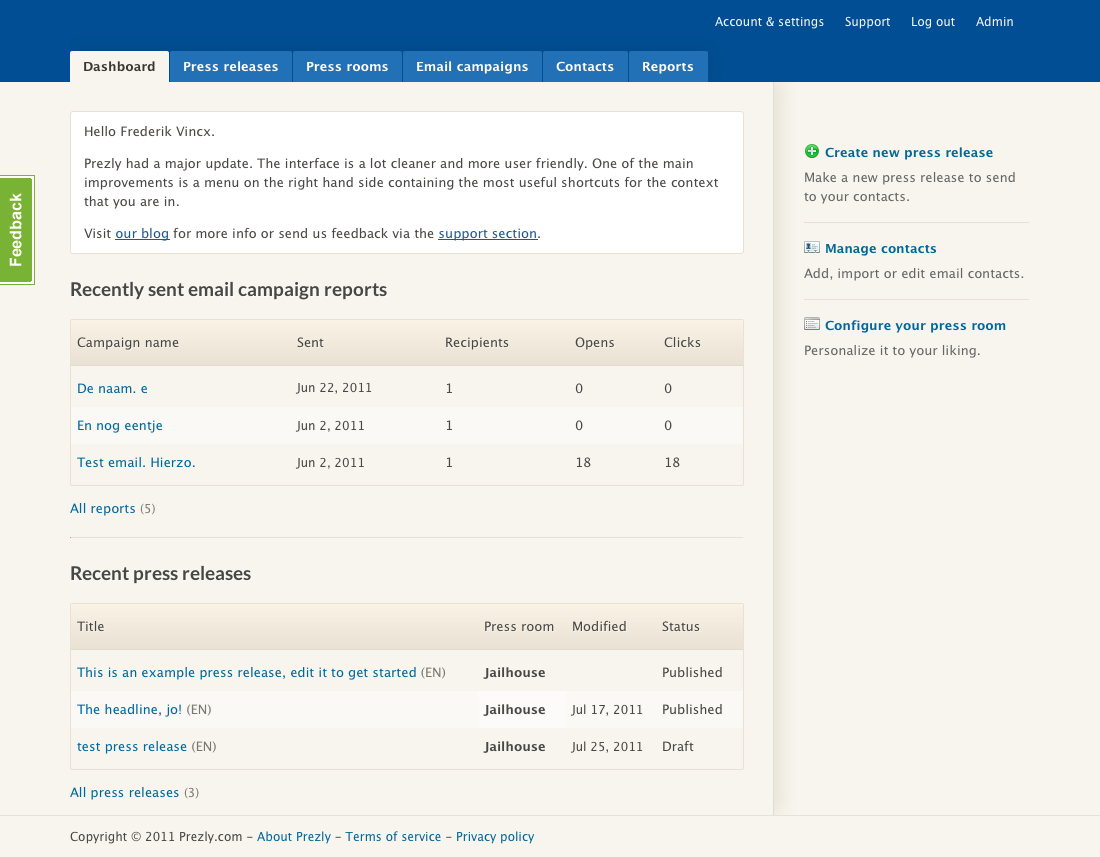
Task: Open the Privacy policy footer link
Action: pos(495,837)
